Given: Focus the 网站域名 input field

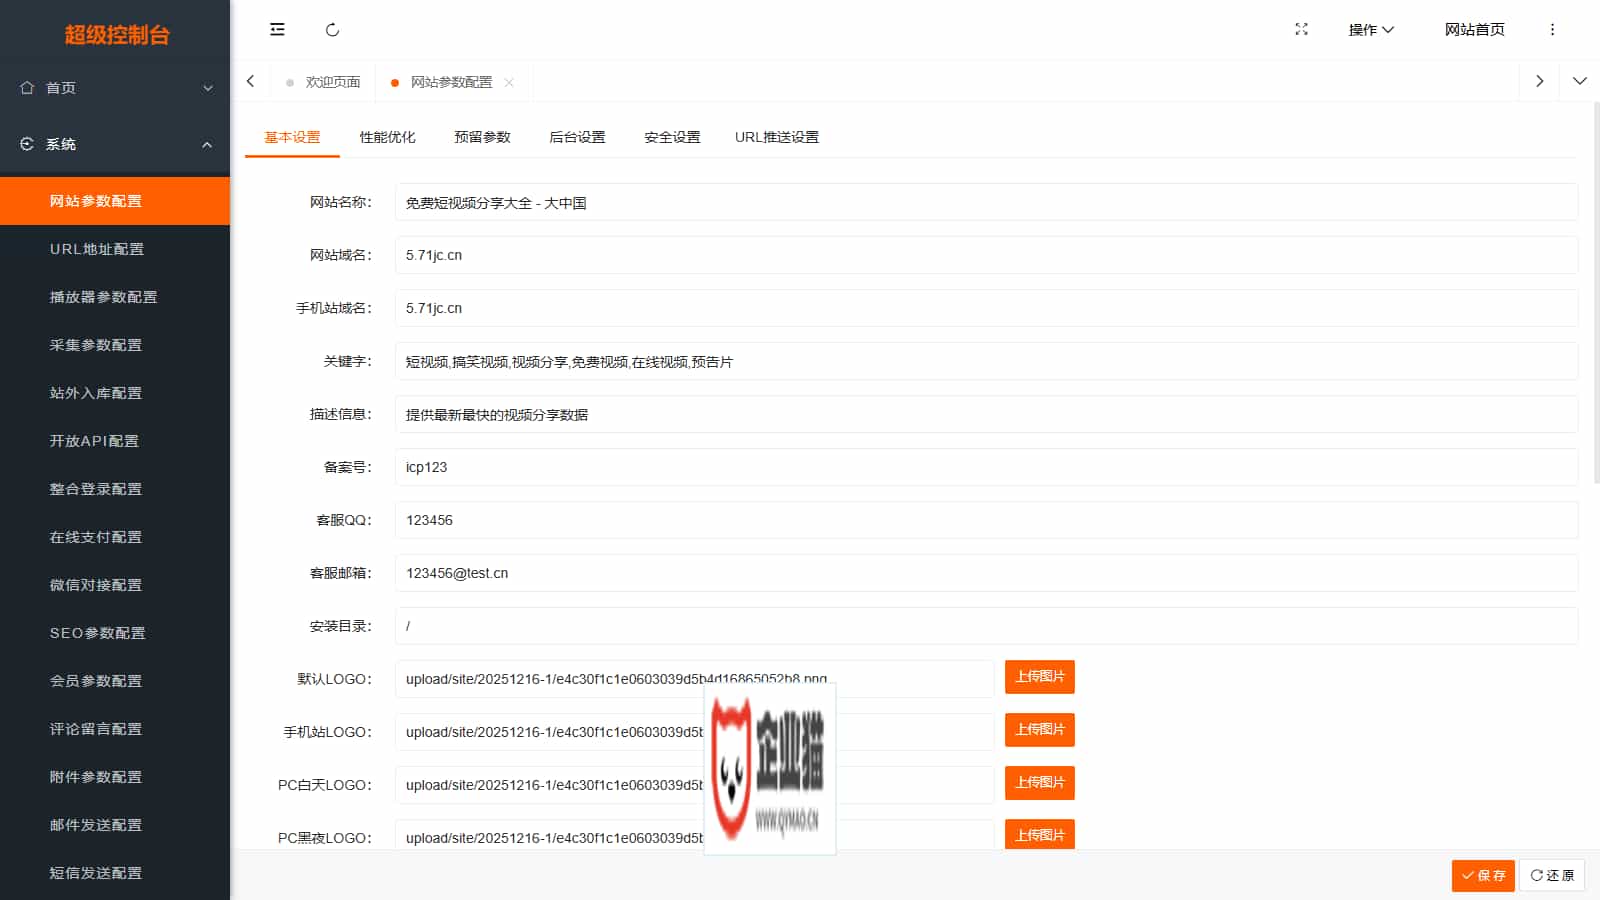Looking at the screenshot, I should coord(986,255).
